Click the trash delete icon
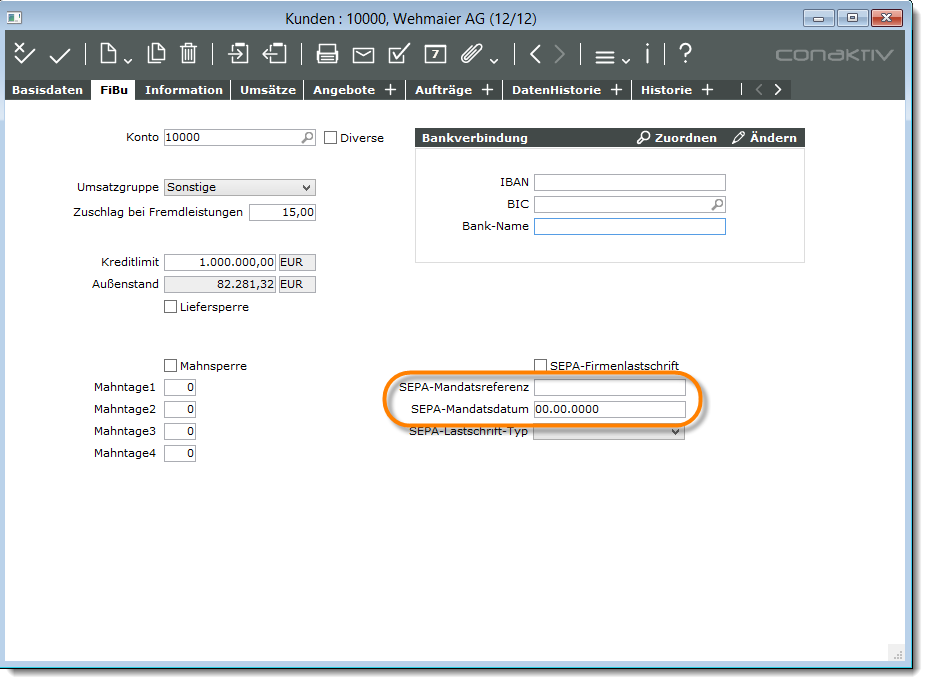This screenshot has width=928, height=684. point(189,54)
